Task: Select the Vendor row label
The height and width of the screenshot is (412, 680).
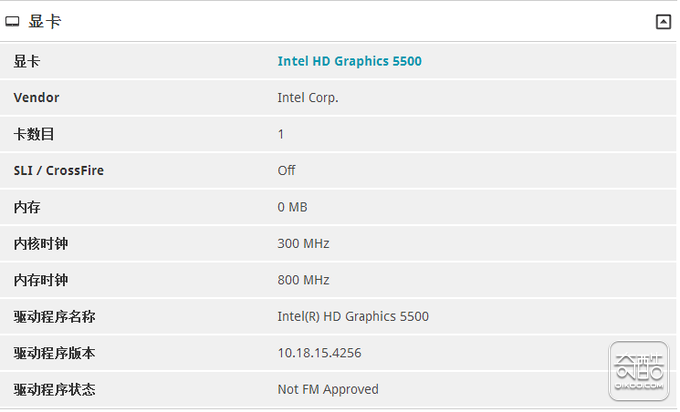Action: pyautogui.click(x=36, y=98)
